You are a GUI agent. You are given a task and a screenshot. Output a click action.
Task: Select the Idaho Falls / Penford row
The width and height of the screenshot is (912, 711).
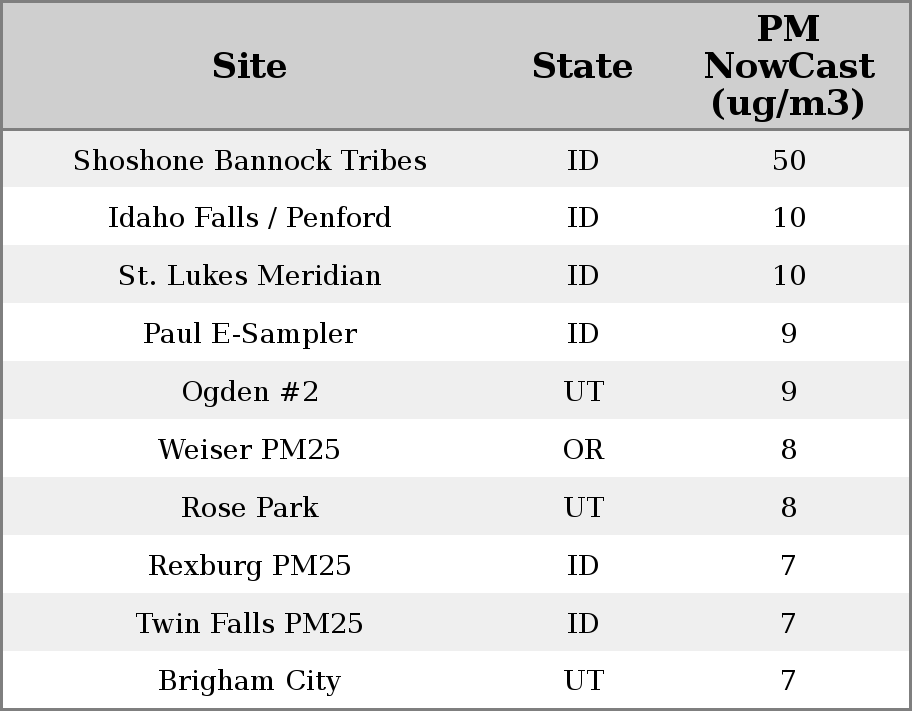pyautogui.click(x=250, y=218)
